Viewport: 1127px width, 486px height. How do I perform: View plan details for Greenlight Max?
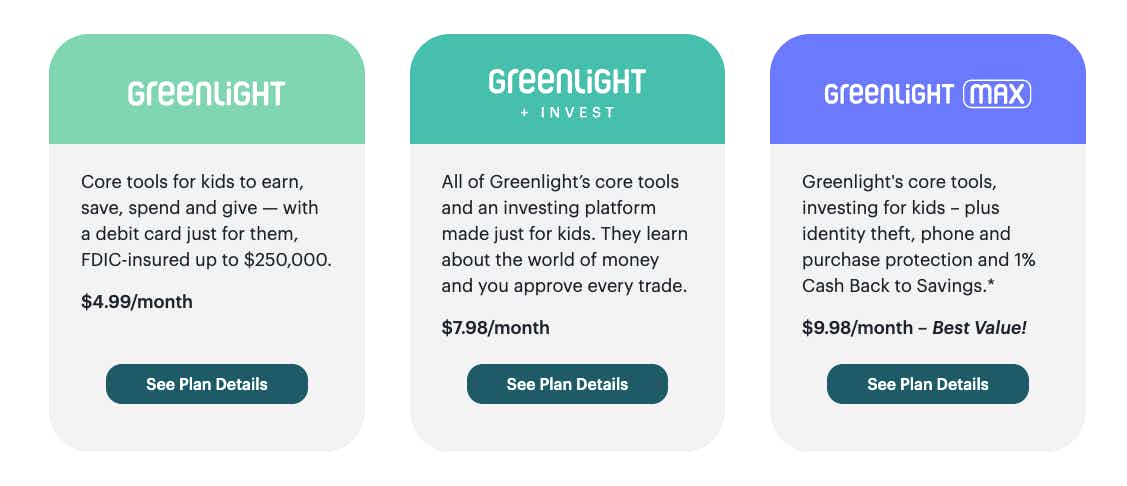pos(927,384)
